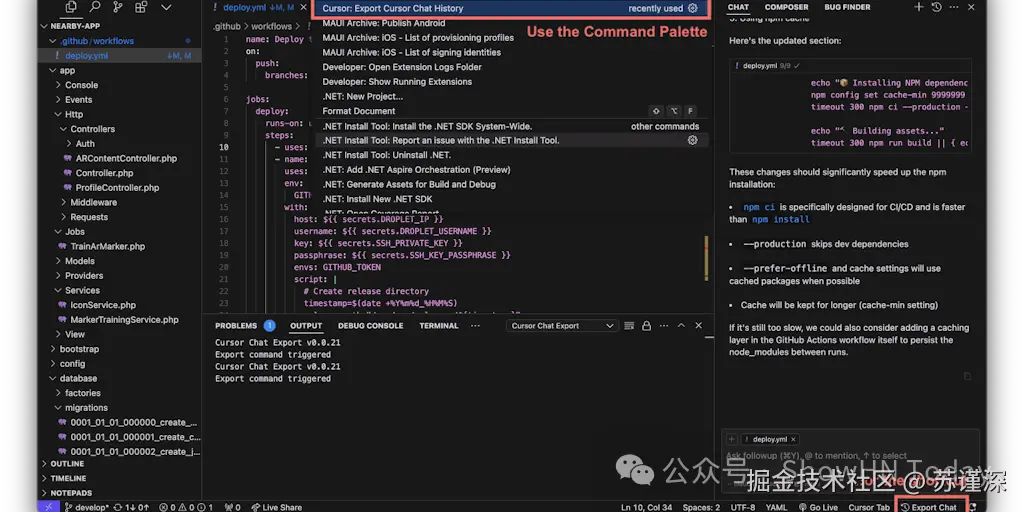
Task: Select MAUI Archive: Publish Android command
Action: (x=512, y=24)
